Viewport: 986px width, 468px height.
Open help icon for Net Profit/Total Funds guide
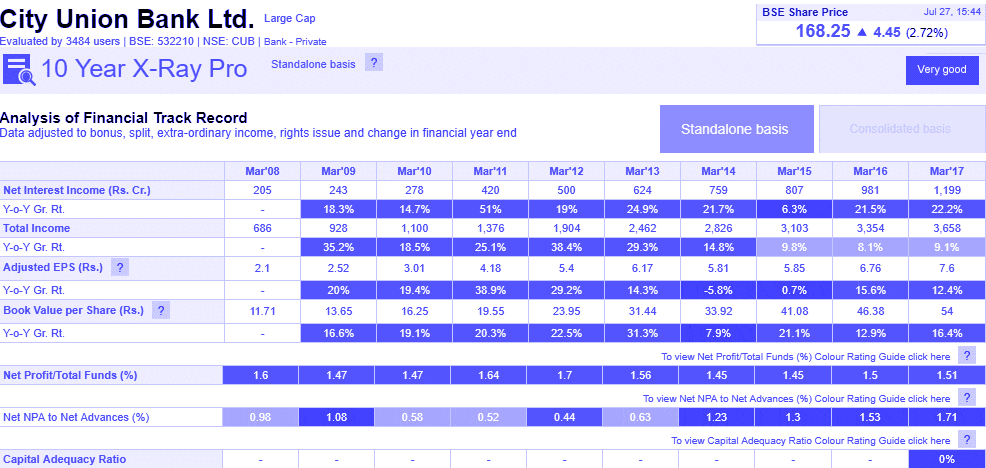pyautogui.click(x=967, y=355)
